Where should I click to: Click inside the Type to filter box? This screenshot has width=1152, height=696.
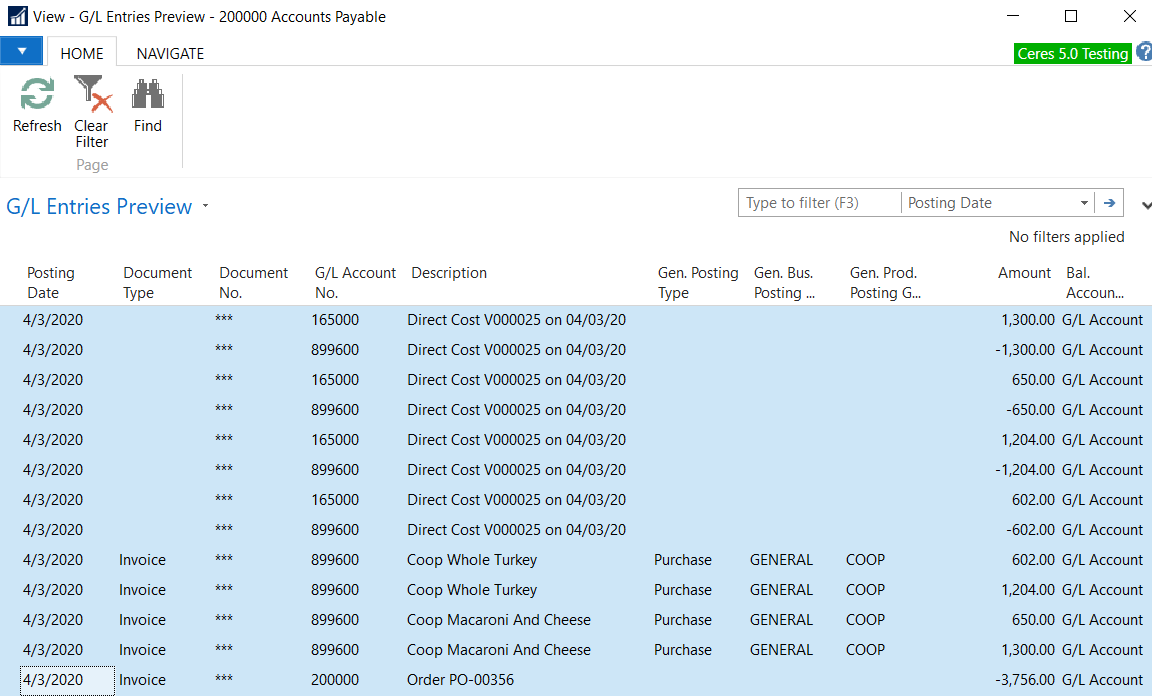pyautogui.click(x=818, y=203)
